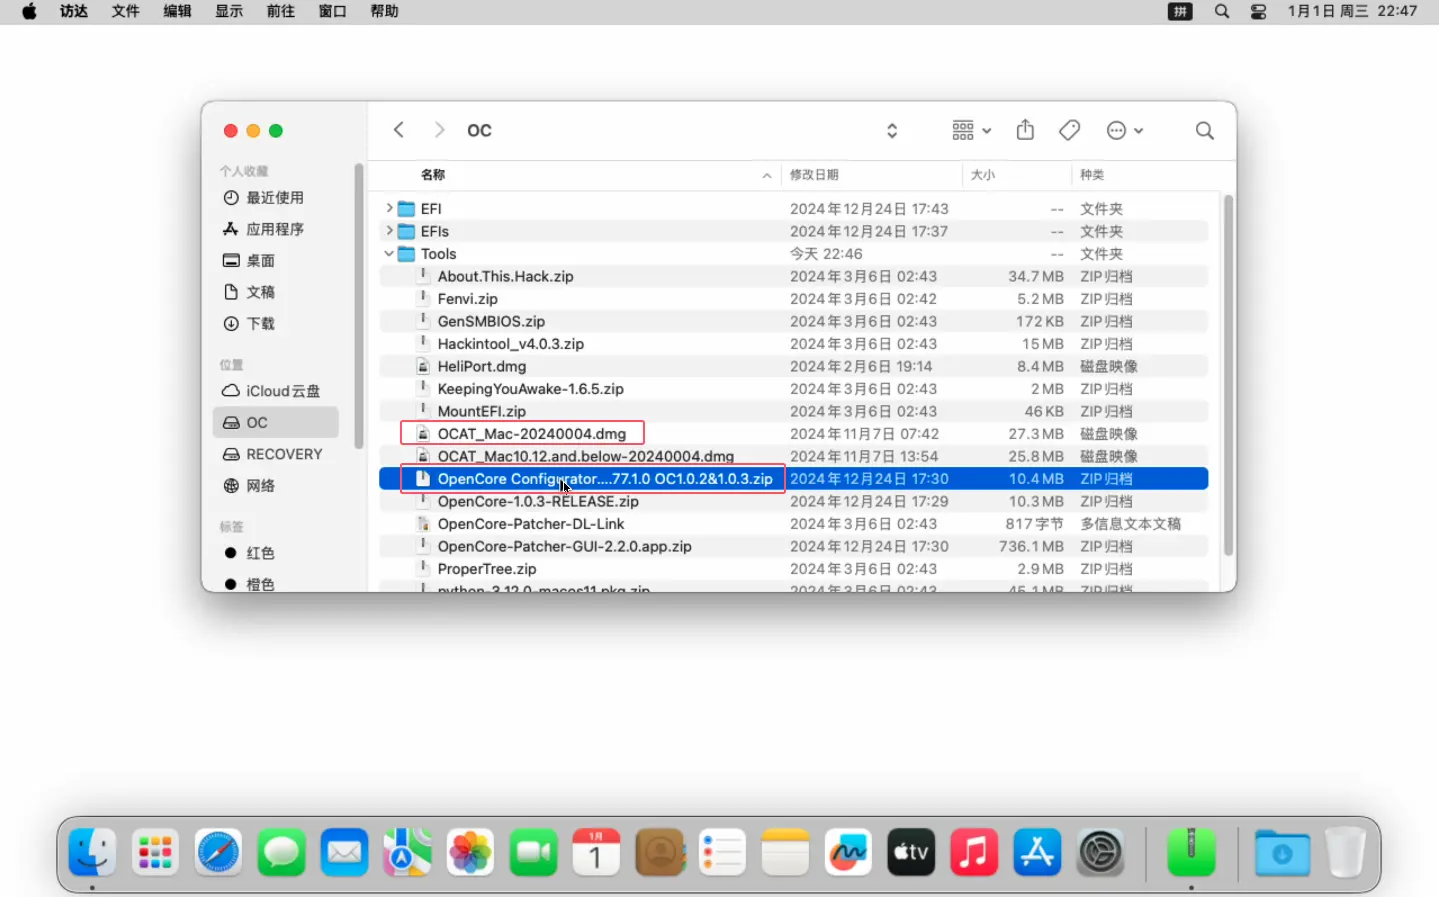Viewport: 1439px width, 897px height.
Task: Click the sidebar vertical scrollbar
Action: (358, 306)
